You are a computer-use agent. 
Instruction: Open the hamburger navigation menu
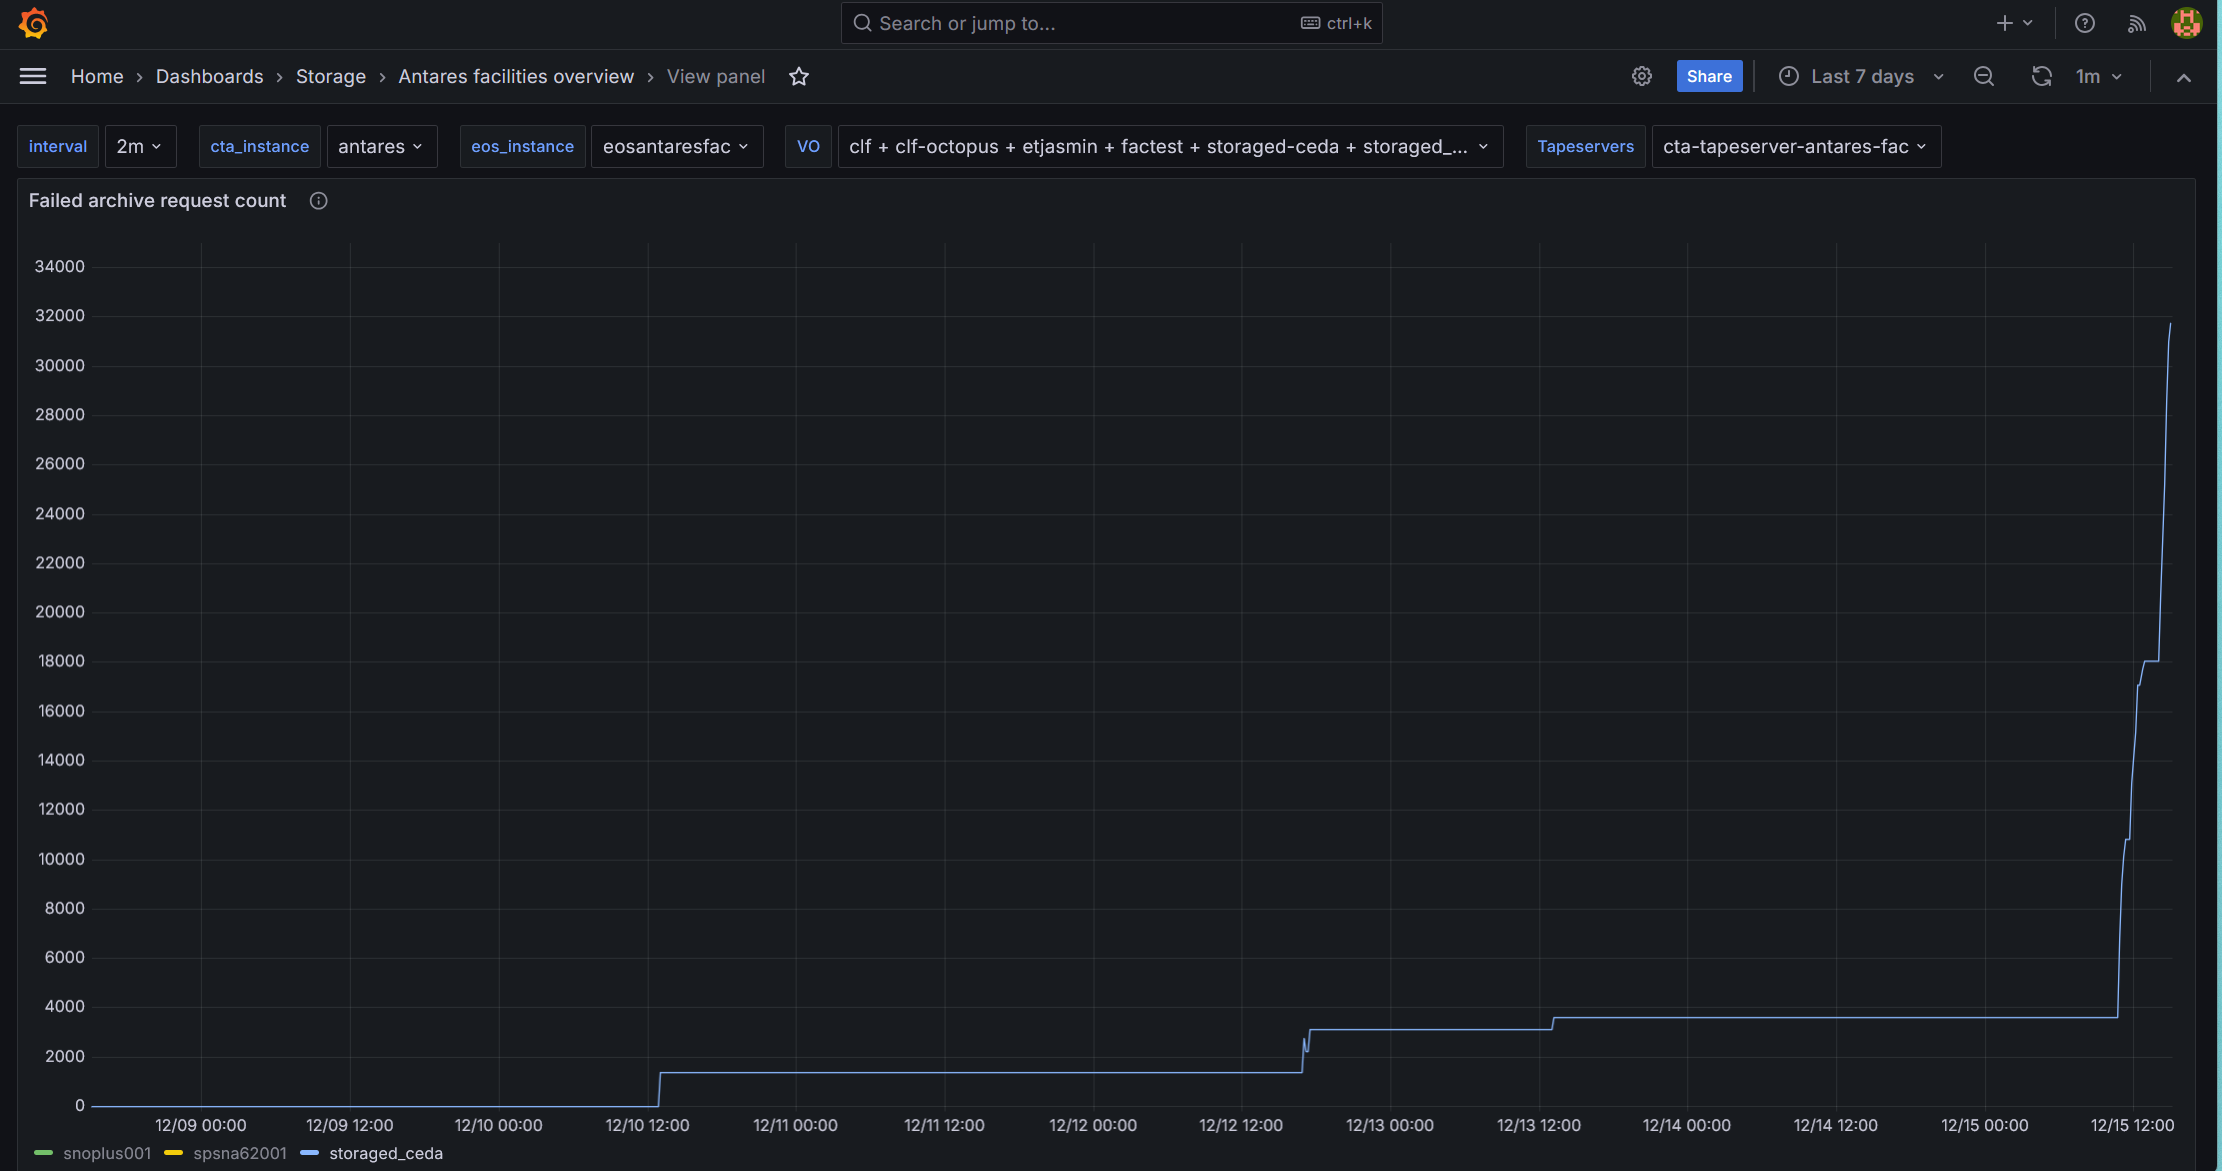click(x=33, y=77)
